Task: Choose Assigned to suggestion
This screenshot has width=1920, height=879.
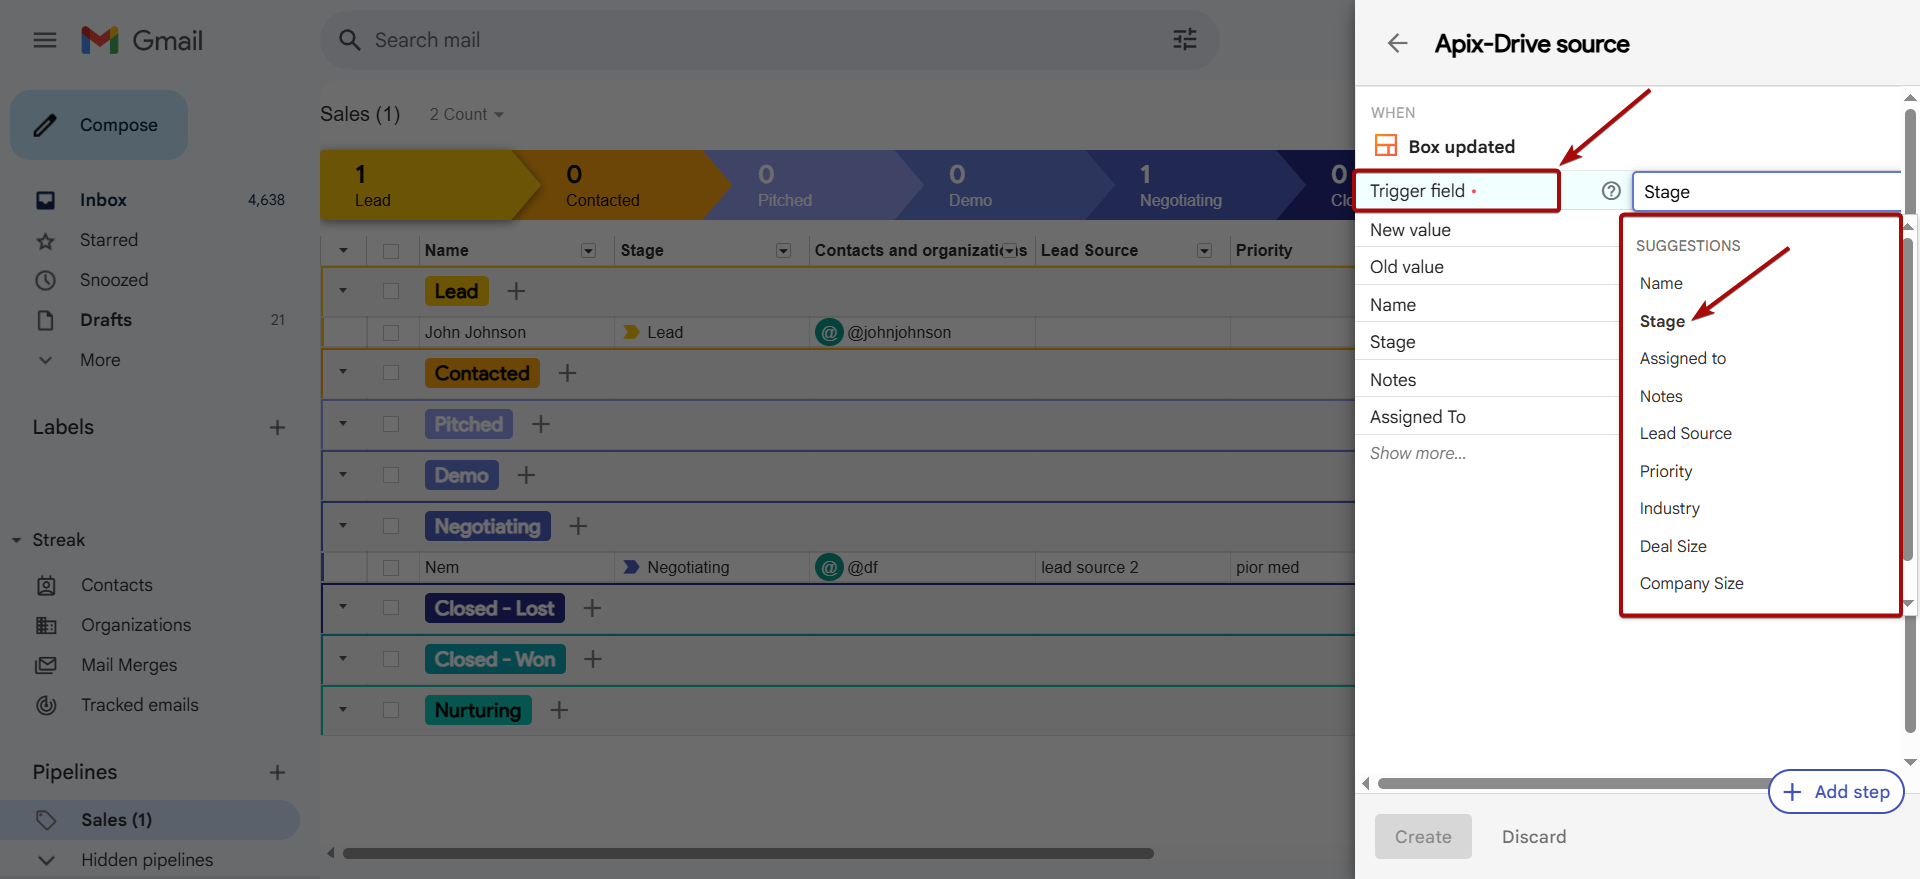Action: coord(1682,358)
